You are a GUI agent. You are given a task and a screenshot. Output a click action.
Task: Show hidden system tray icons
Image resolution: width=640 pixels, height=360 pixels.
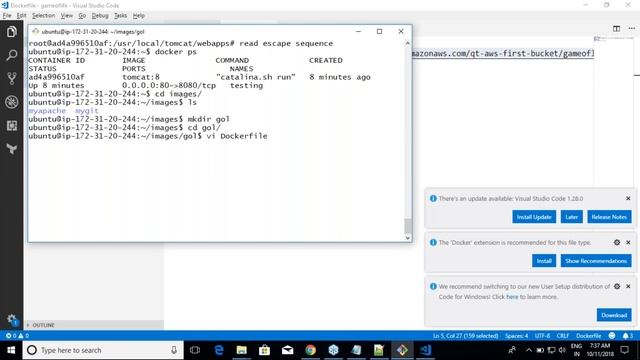click(x=529, y=350)
